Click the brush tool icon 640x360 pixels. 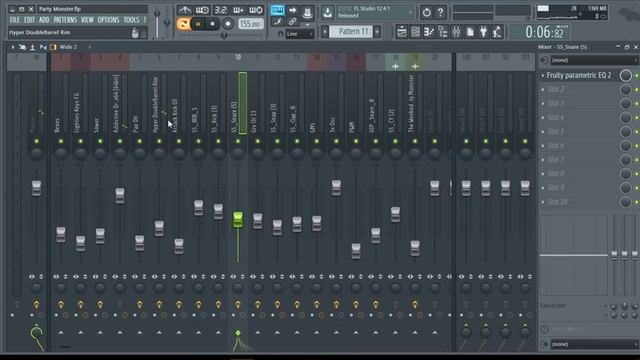[x=278, y=22]
